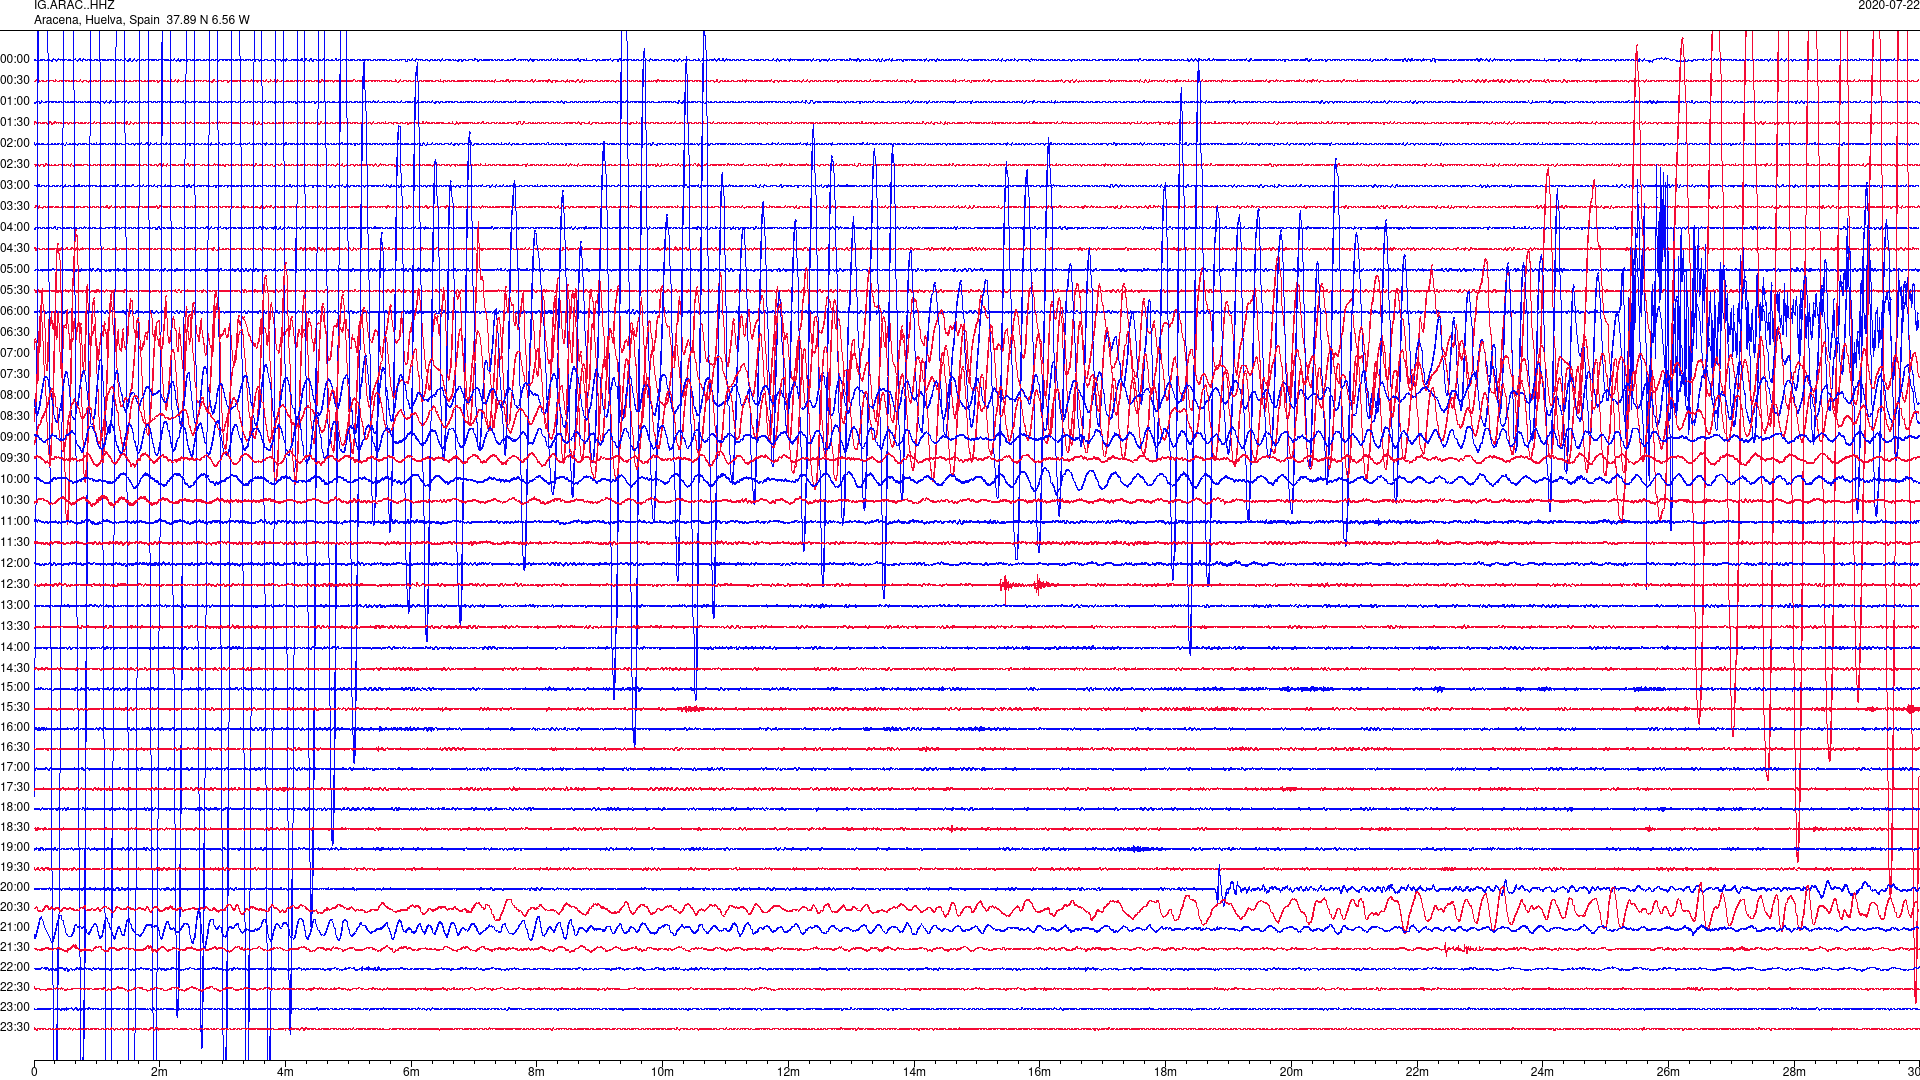
Task: Select the 23:30 time row label
Action: tap(15, 1028)
